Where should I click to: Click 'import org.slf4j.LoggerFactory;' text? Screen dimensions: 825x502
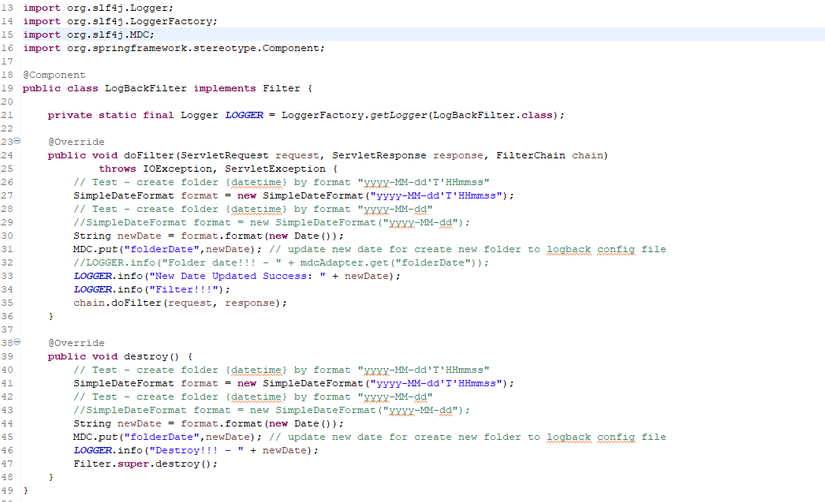pos(120,22)
